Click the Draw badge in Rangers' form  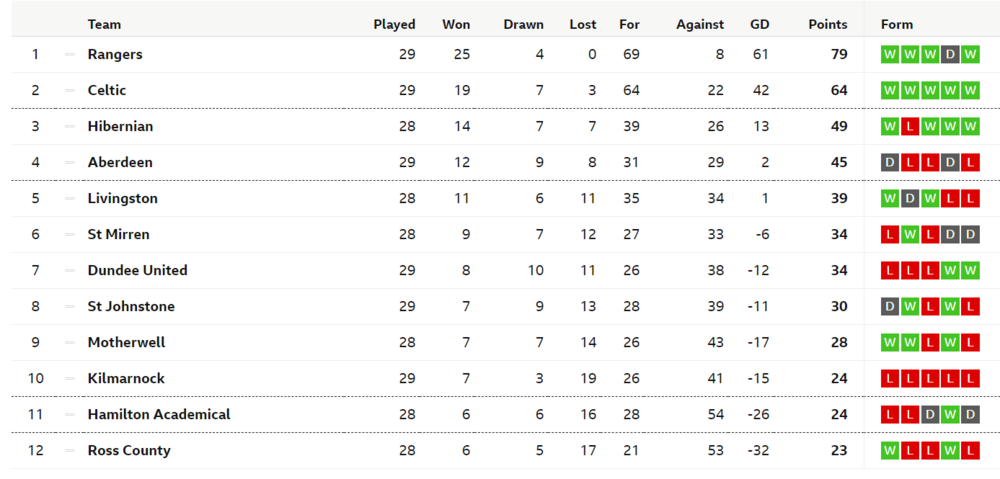pyautogui.click(x=950, y=54)
